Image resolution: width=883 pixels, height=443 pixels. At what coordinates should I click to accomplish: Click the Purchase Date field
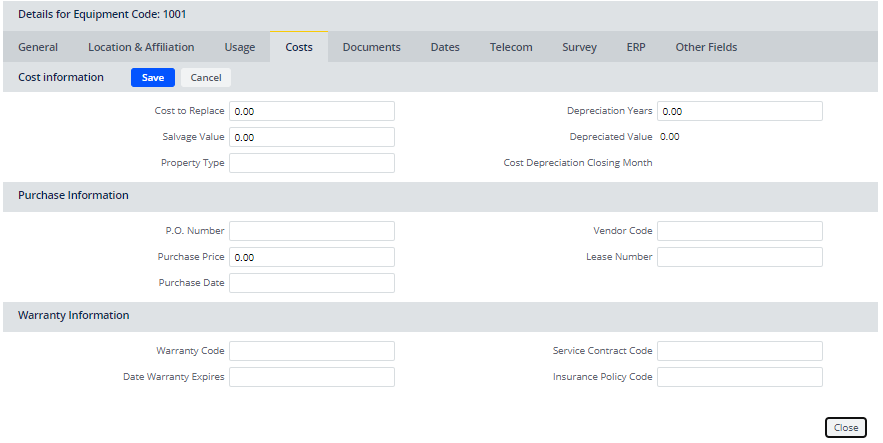[x=312, y=283]
